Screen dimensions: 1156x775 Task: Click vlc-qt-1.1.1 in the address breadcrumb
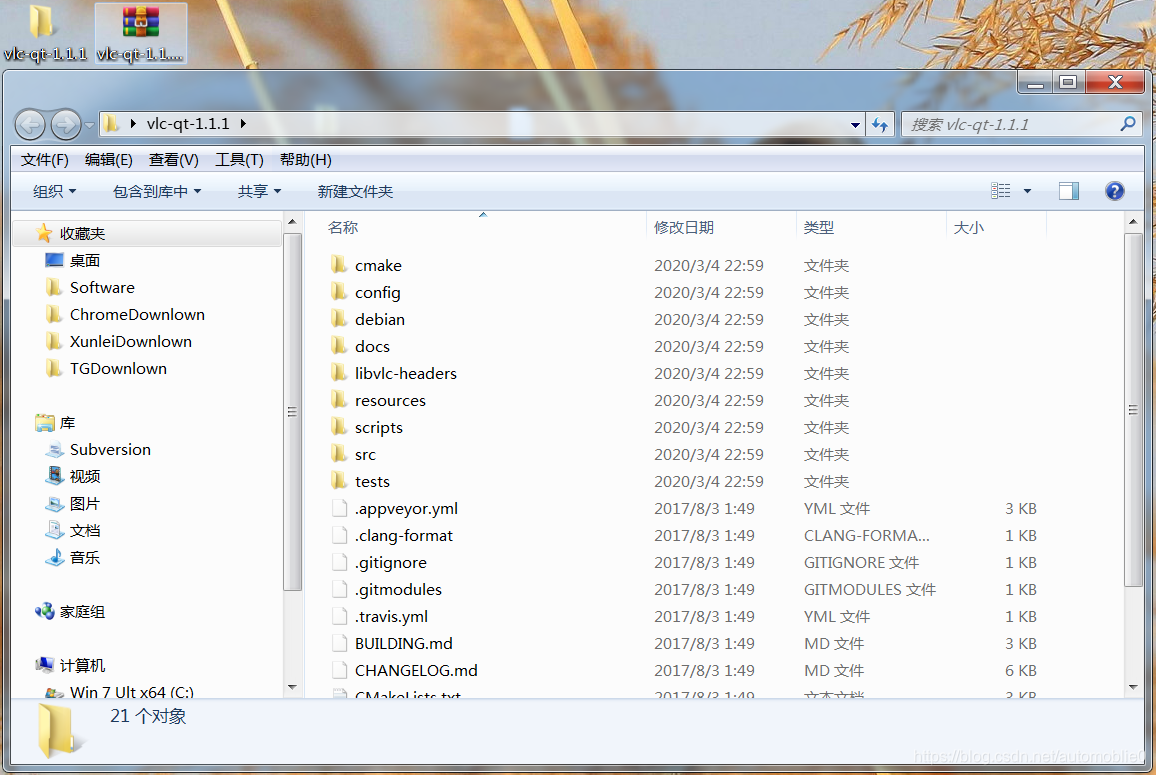(188, 124)
